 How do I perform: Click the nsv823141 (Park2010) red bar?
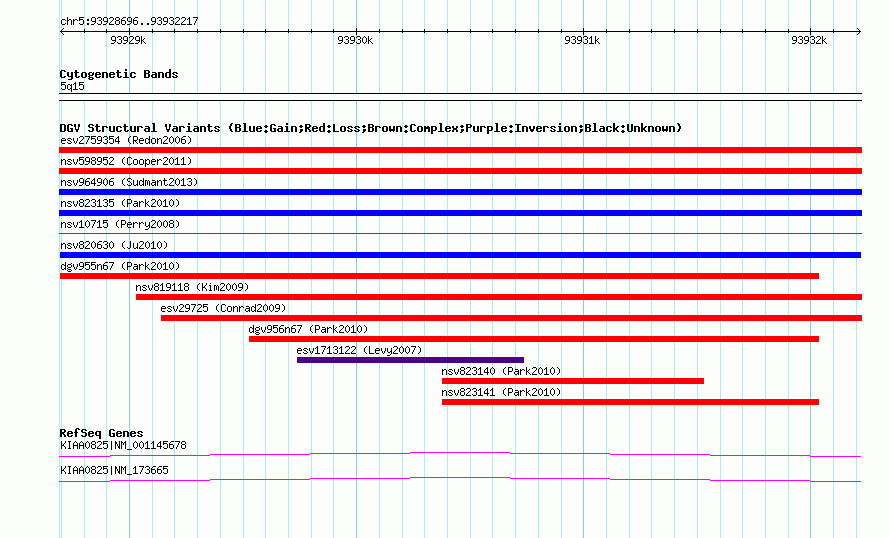(x=630, y=402)
